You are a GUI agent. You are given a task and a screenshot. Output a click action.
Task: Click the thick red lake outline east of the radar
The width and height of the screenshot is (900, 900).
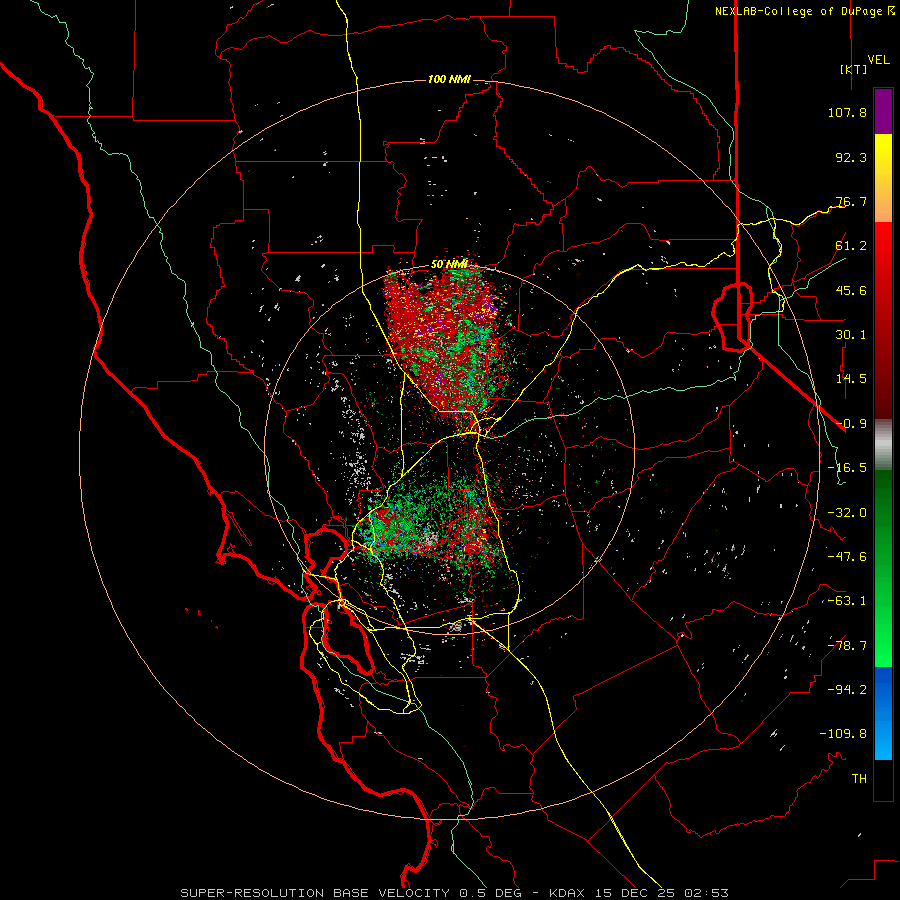point(732,317)
